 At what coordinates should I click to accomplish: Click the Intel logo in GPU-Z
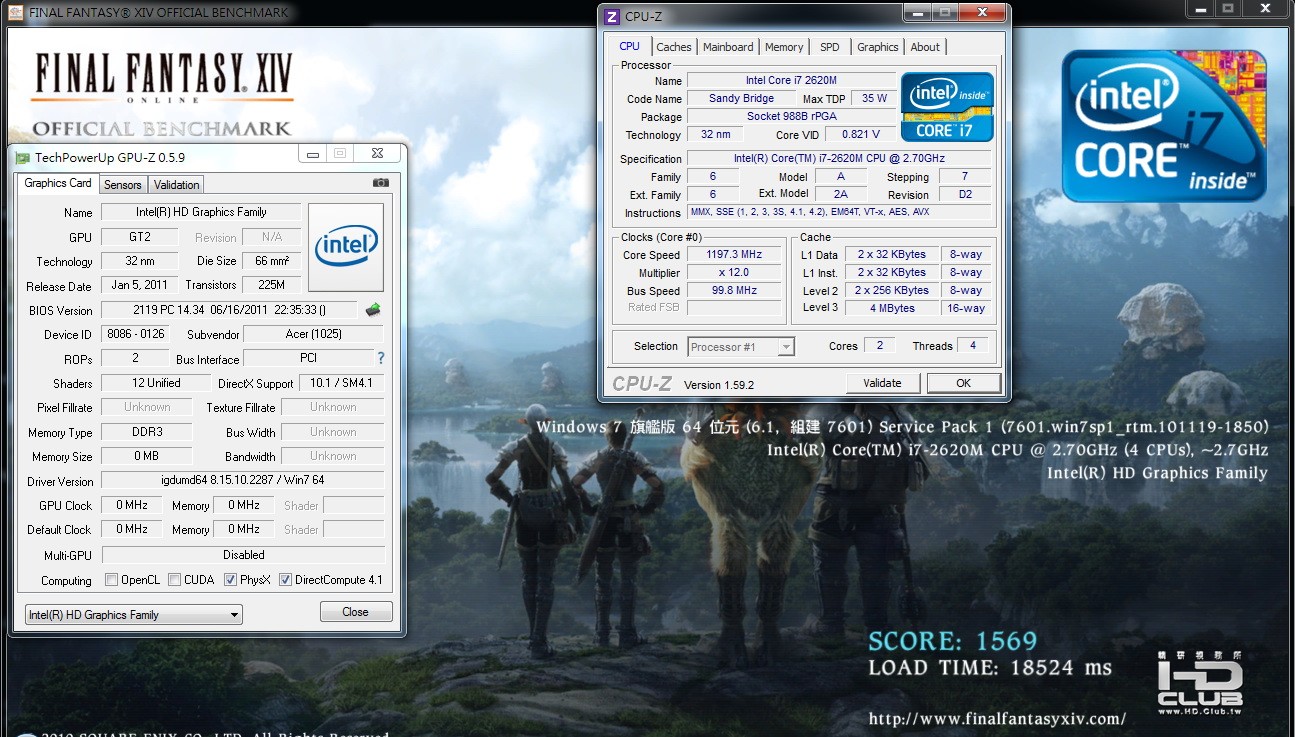point(346,247)
